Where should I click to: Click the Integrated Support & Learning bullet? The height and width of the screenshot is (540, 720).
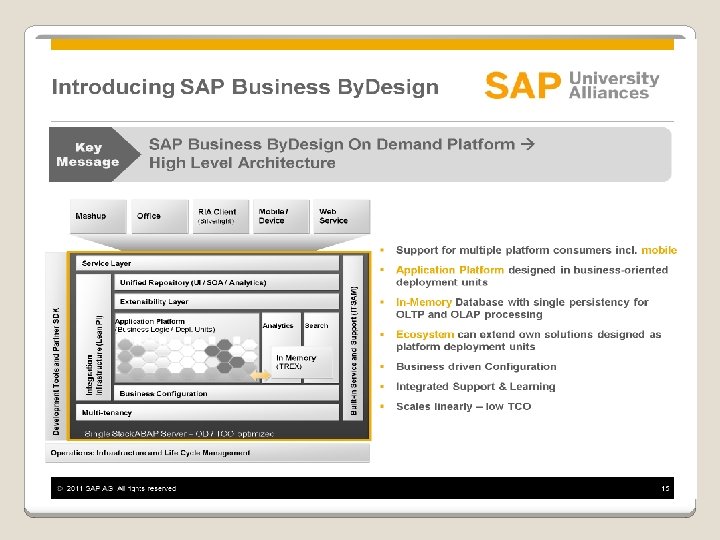coord(476,387)
